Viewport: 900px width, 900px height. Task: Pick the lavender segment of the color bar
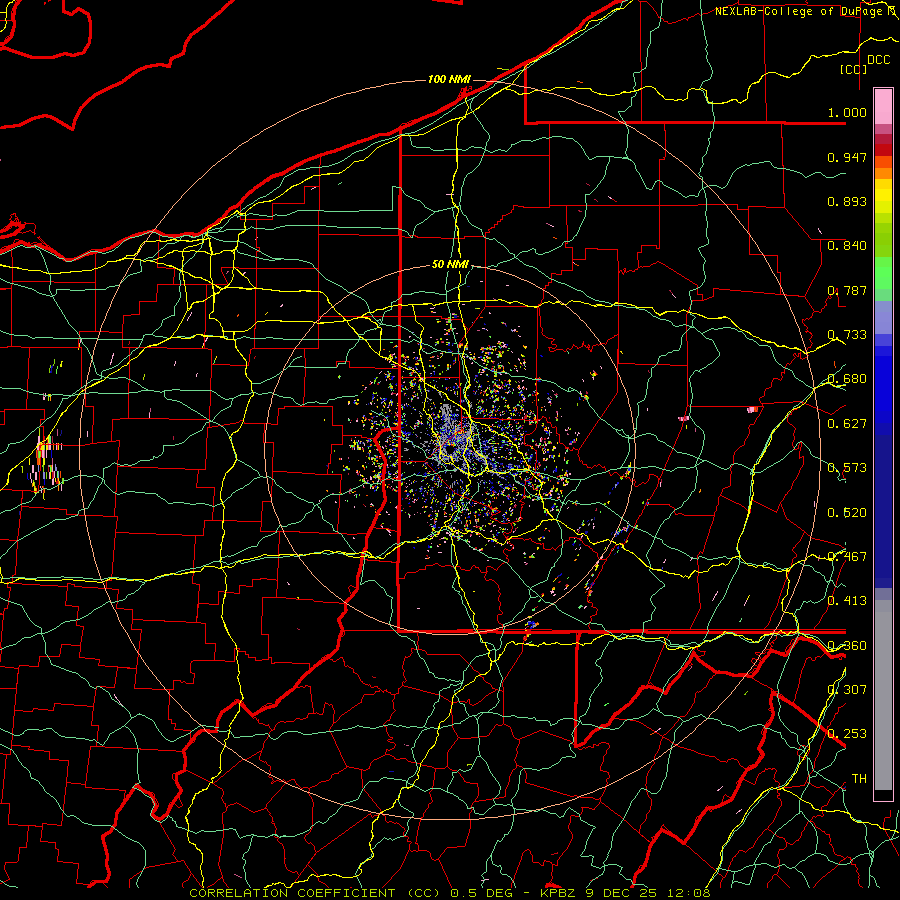point(883,317)
